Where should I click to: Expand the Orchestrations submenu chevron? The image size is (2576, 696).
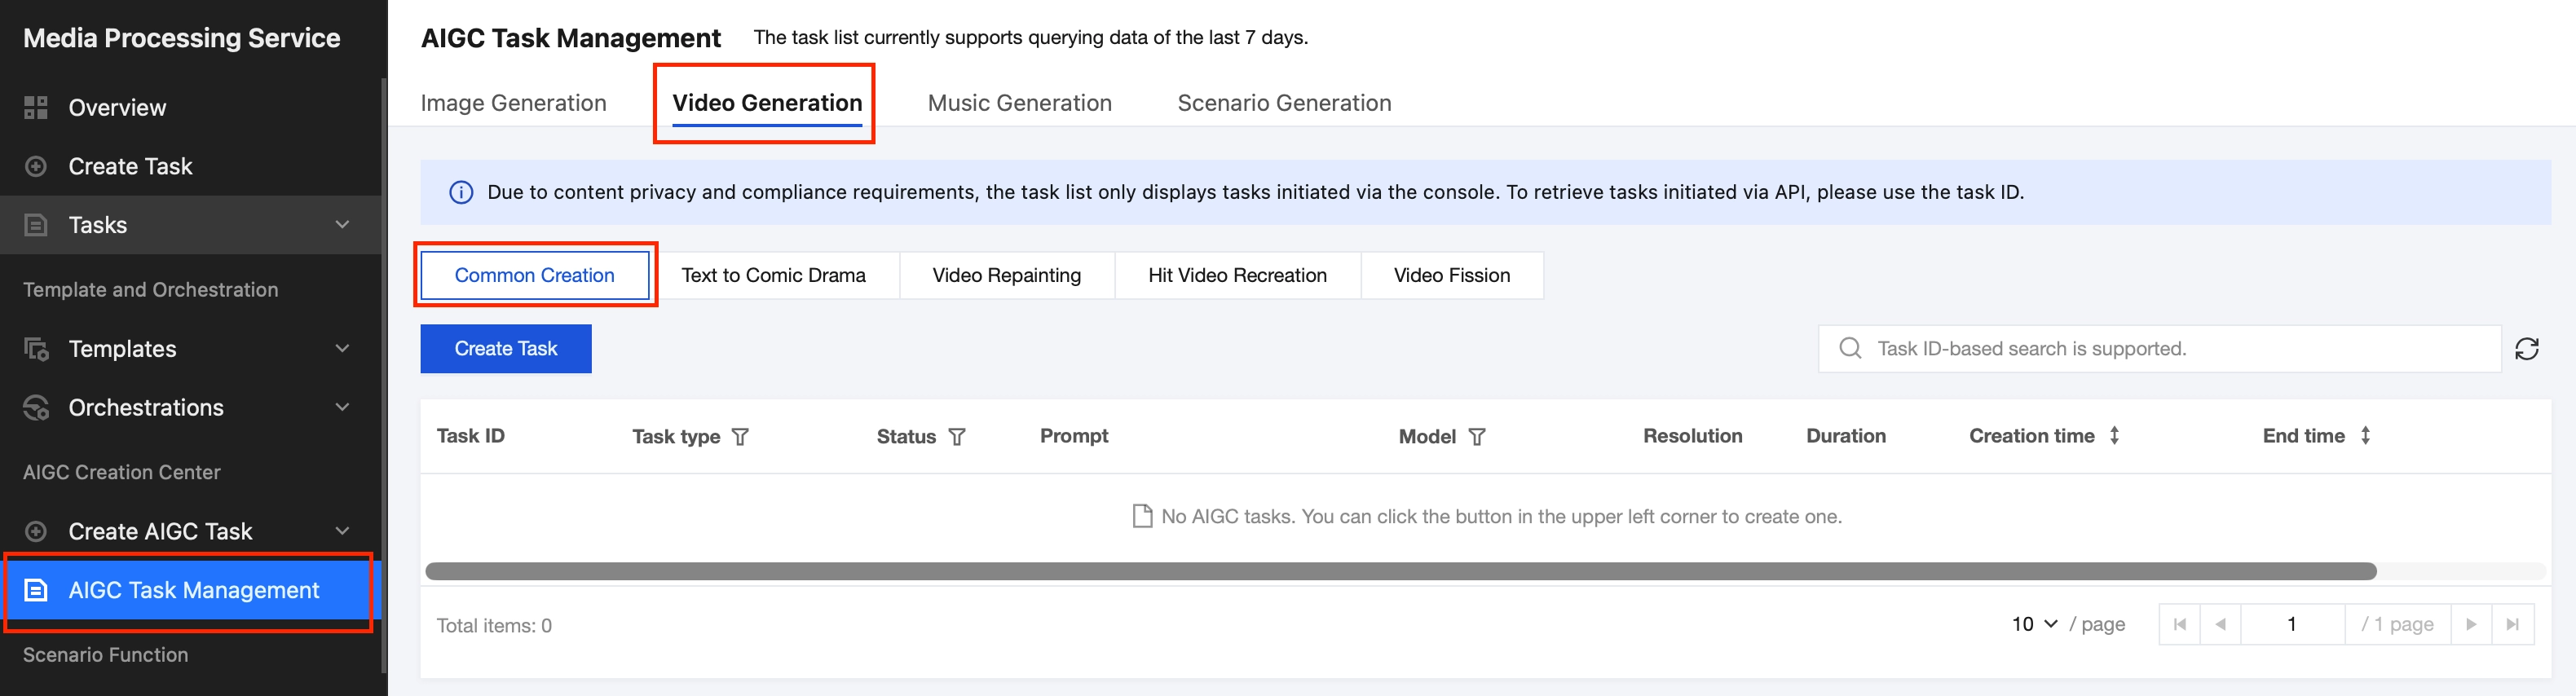coord(342,408)
